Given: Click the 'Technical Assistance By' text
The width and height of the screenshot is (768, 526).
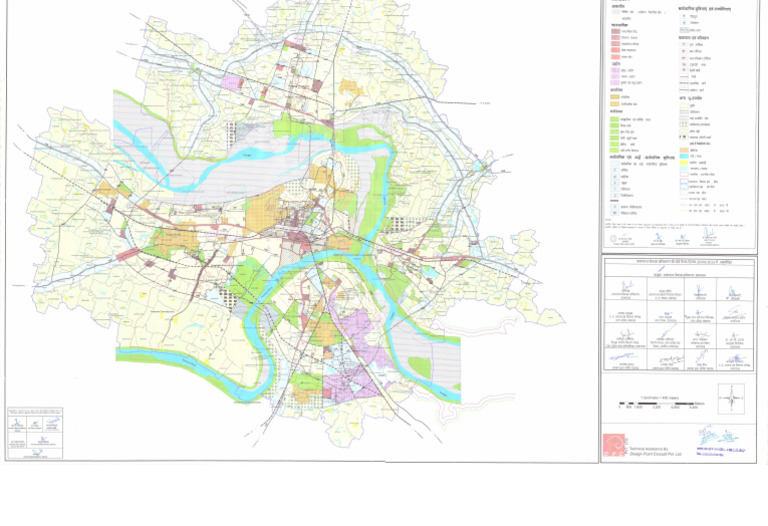Looking at the screenshot, I should 651,448.
